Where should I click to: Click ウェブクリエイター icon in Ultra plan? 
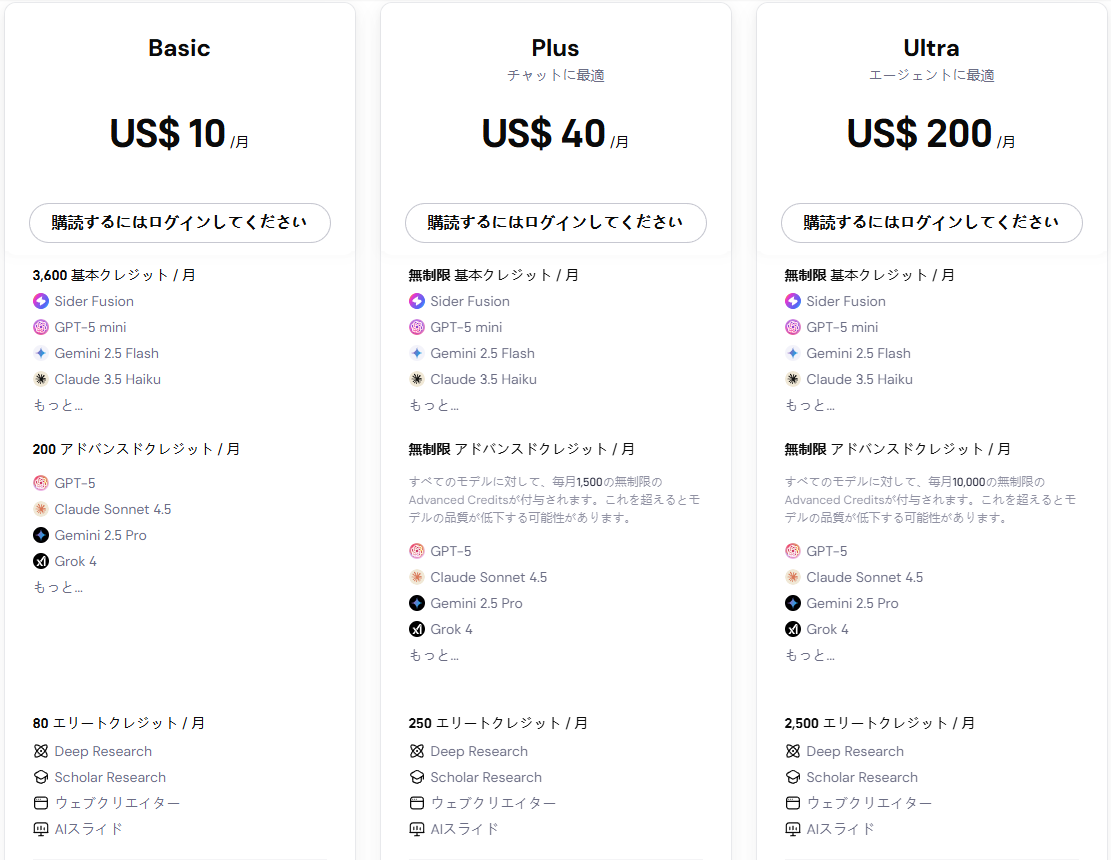point(793,803)
